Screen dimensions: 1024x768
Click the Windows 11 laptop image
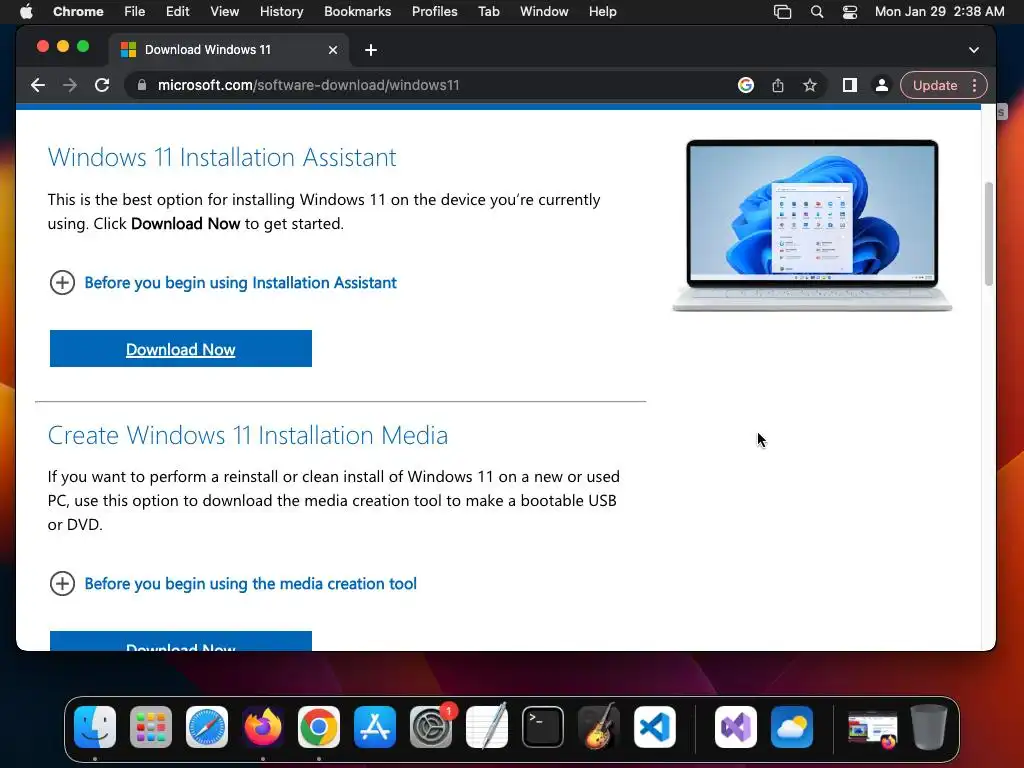(812, 225)
